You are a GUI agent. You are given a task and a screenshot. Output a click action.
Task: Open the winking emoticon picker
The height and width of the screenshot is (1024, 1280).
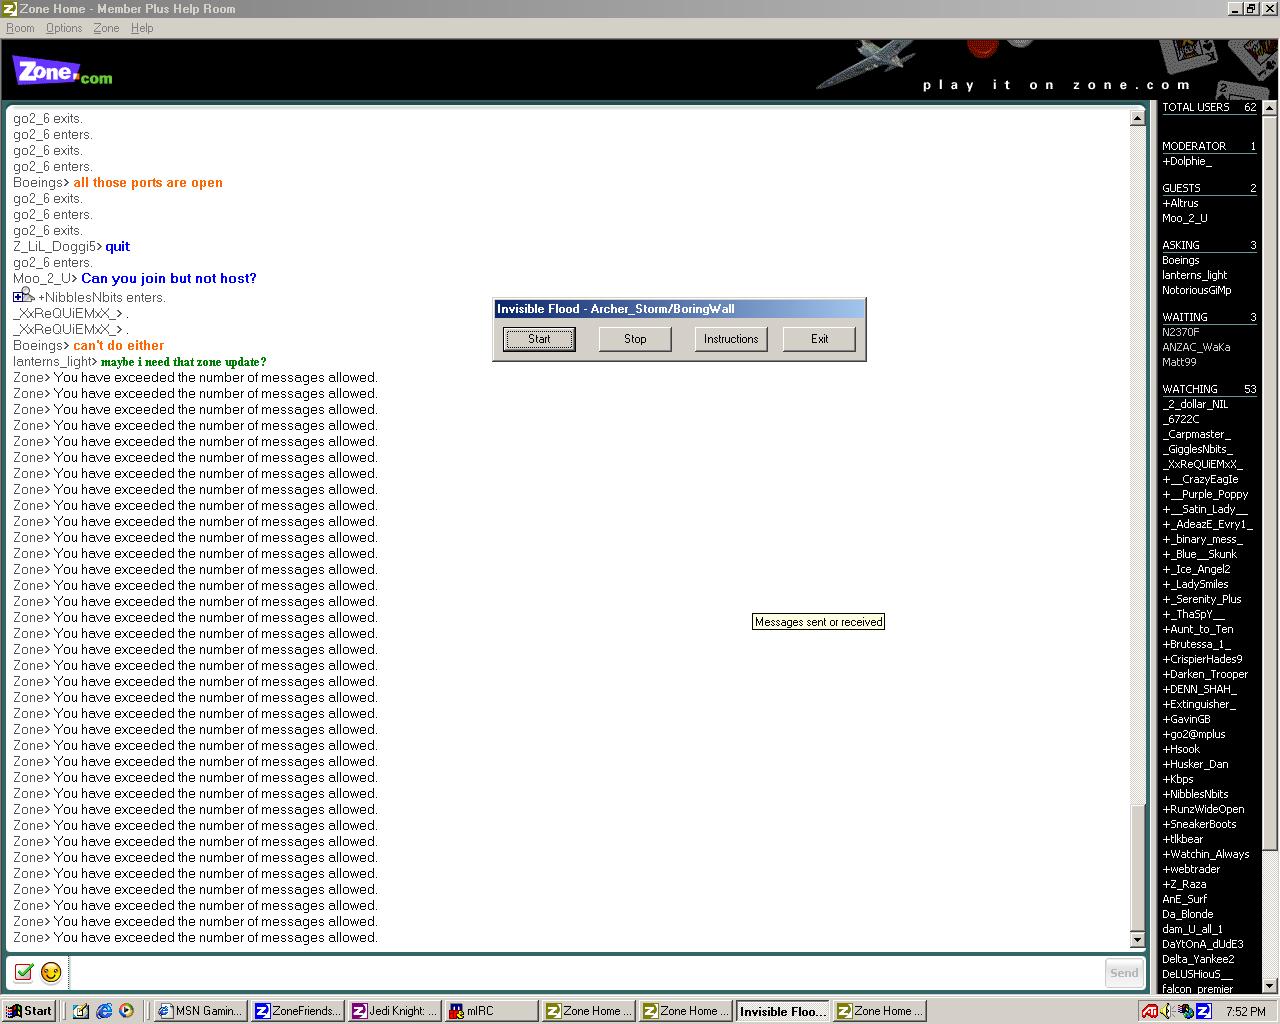point(51,971)
